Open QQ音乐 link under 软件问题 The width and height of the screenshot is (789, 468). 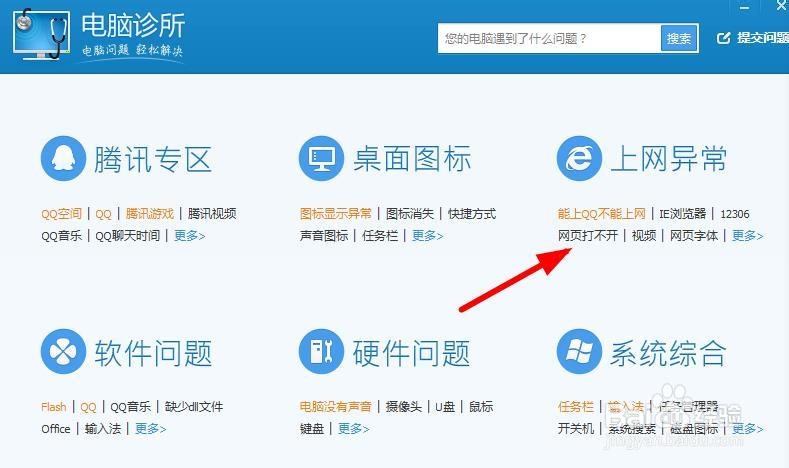[130, 407]
